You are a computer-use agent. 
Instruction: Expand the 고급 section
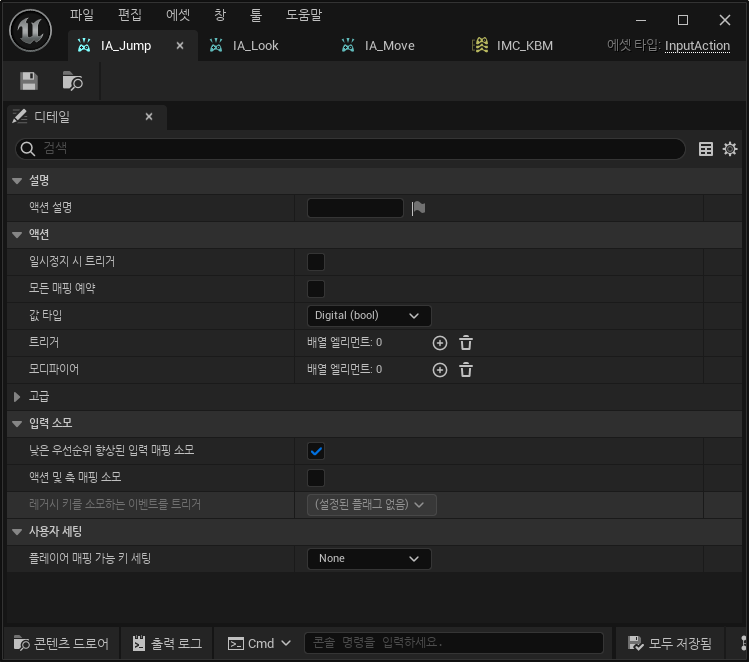coord(17,396)
